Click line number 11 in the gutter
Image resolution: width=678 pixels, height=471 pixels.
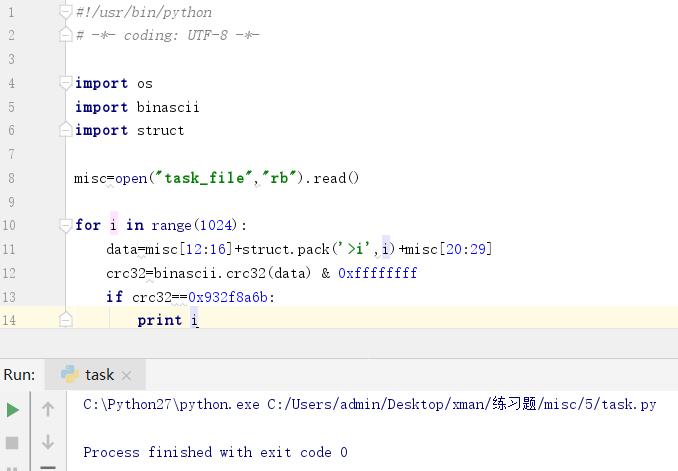click(9, 249)
